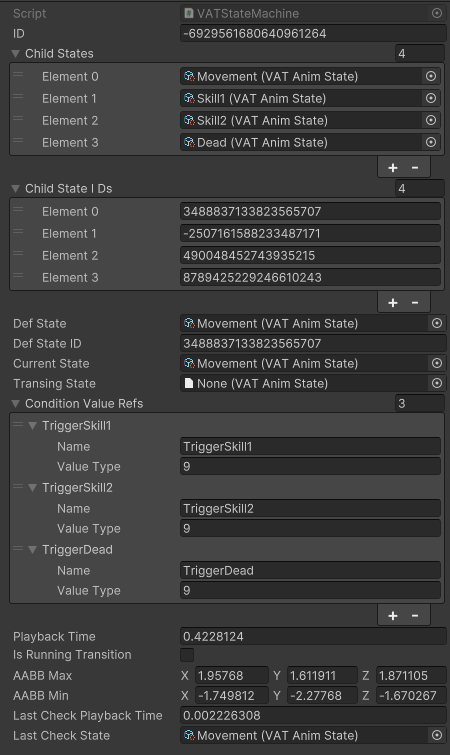Open object picker for Skill1 element
The height and width of the screenshot is (755, 450).
click(431, 98)
